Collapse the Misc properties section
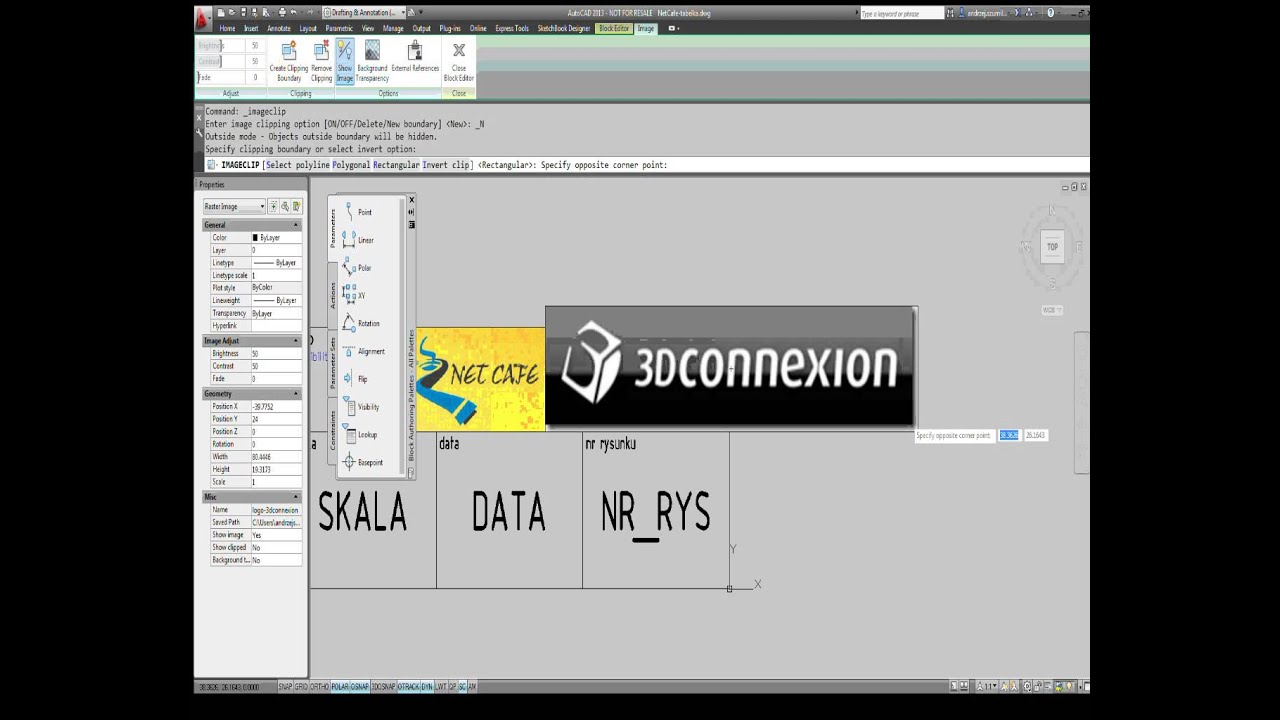Image resolution: width=1280 pixels, height=720 pixels. coord(296,497)
